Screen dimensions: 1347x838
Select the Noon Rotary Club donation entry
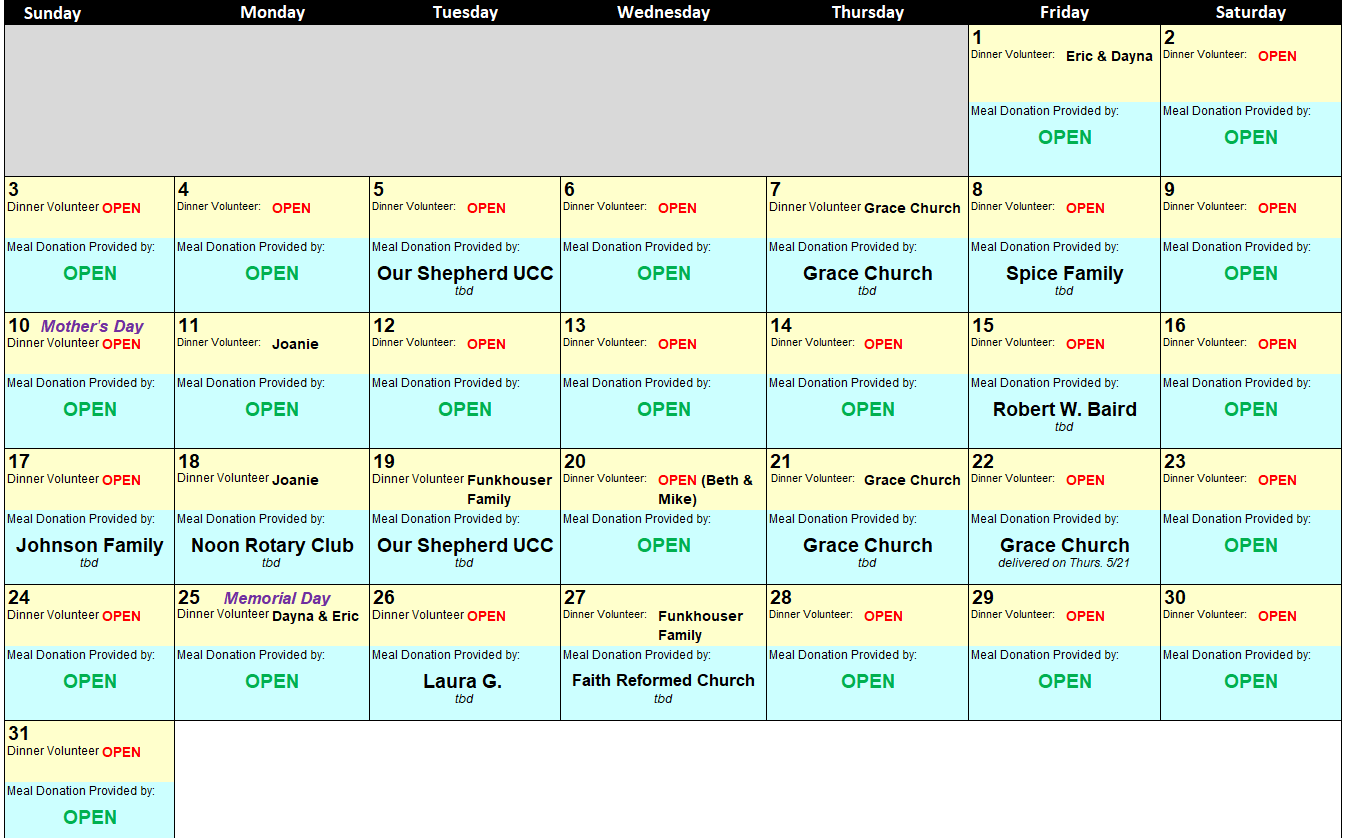272,545
